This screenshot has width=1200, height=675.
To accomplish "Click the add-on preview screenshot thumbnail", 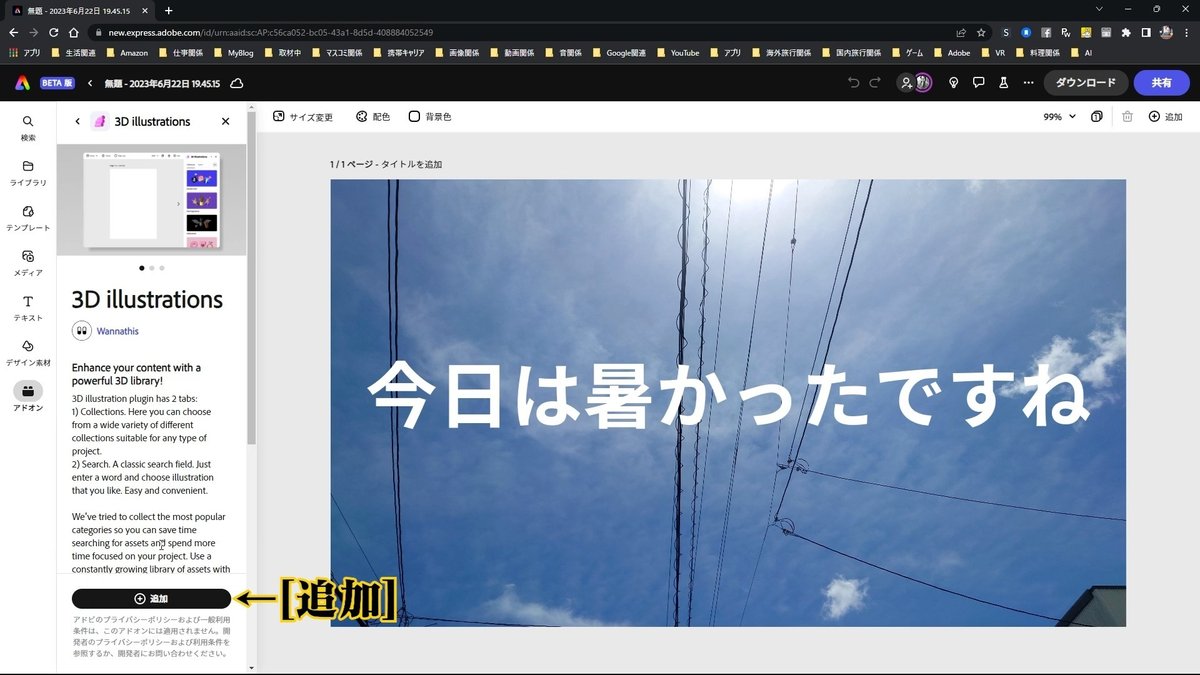I will [x=151, y=199].
